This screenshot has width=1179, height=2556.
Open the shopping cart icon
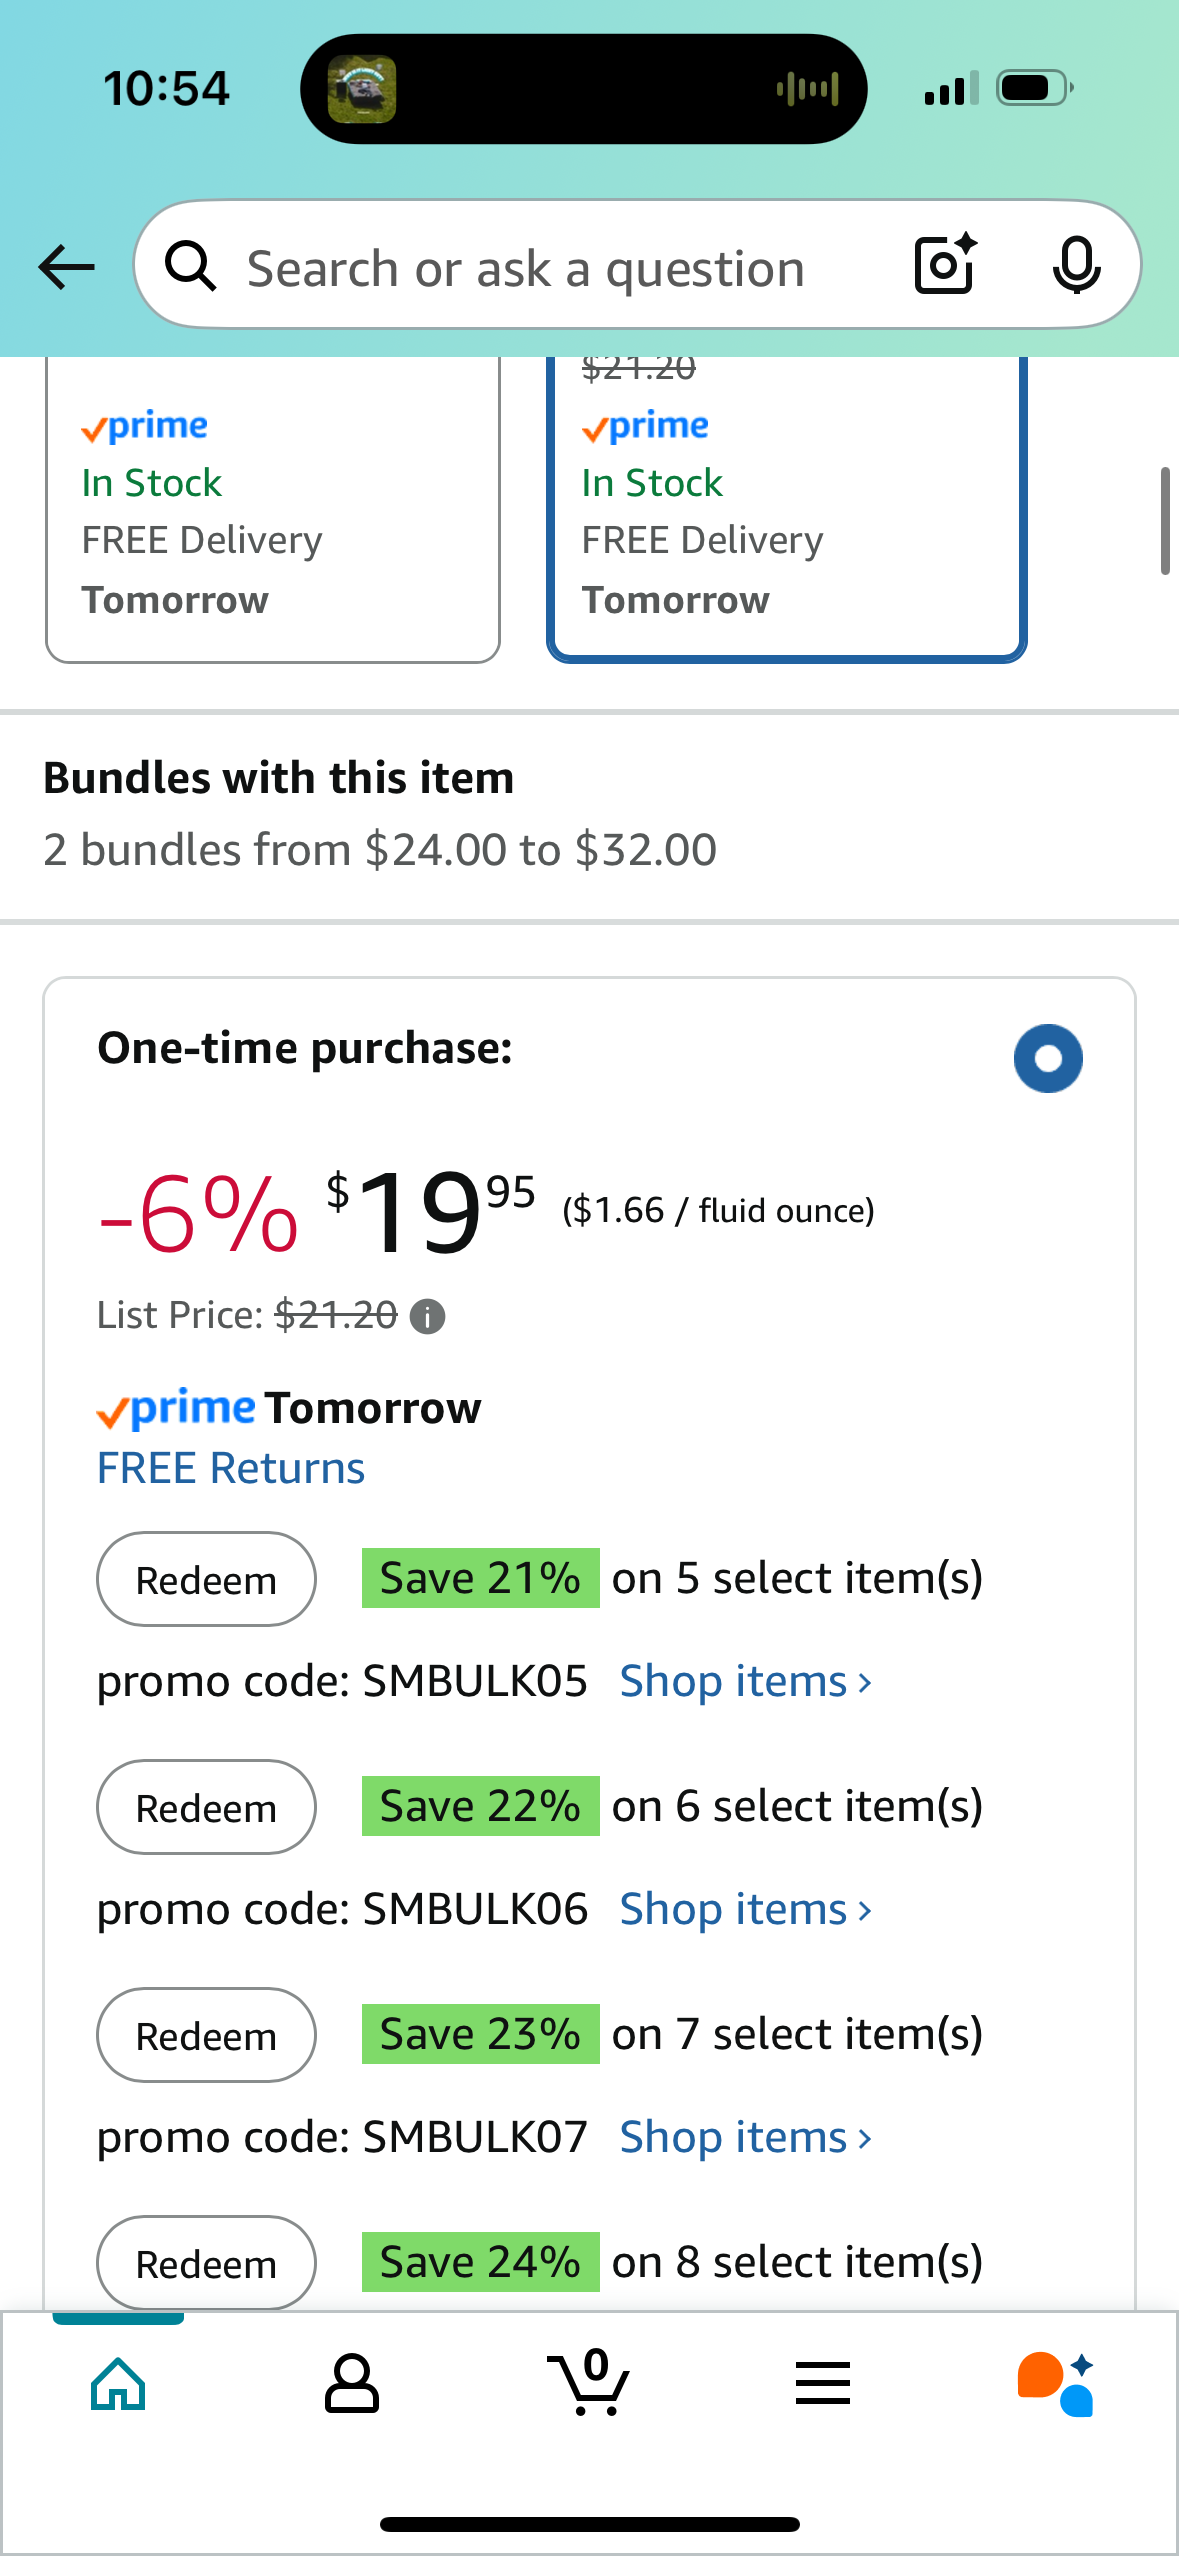pos(589,2382)
